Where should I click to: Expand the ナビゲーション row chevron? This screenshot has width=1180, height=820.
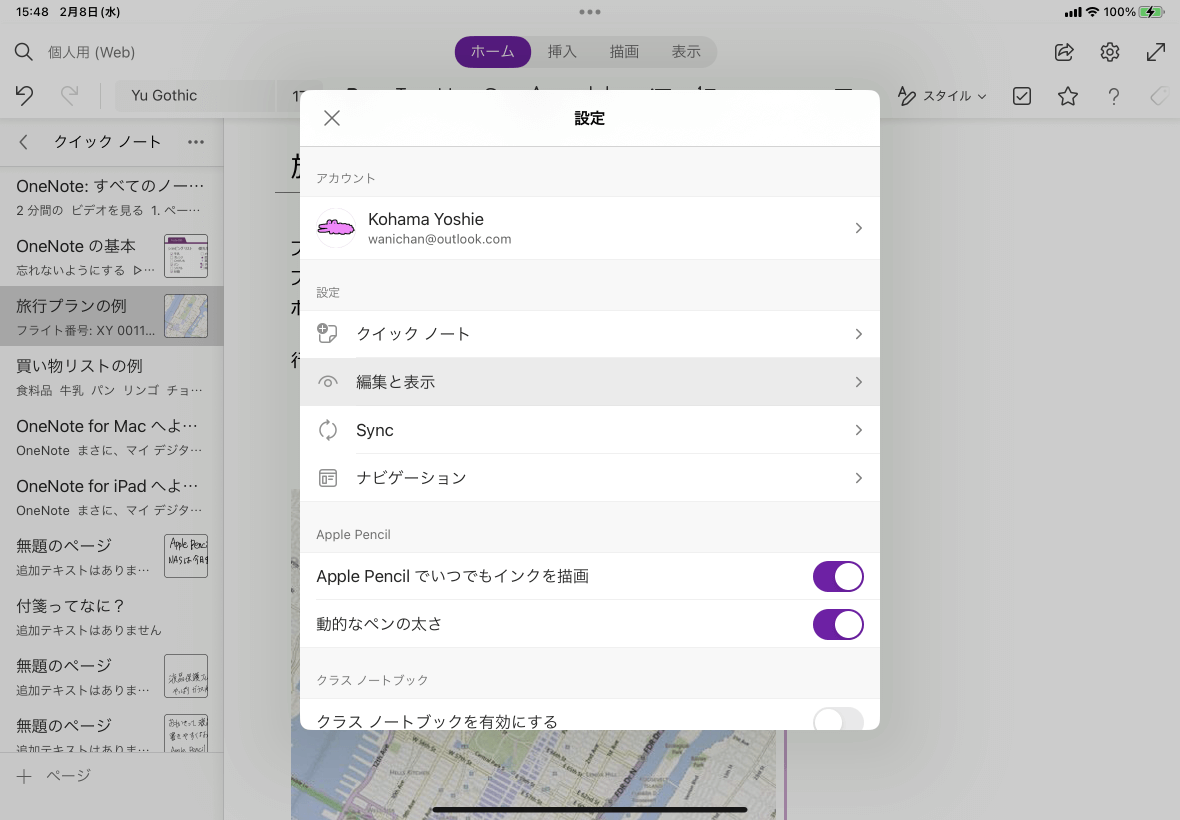pos(859,478)
